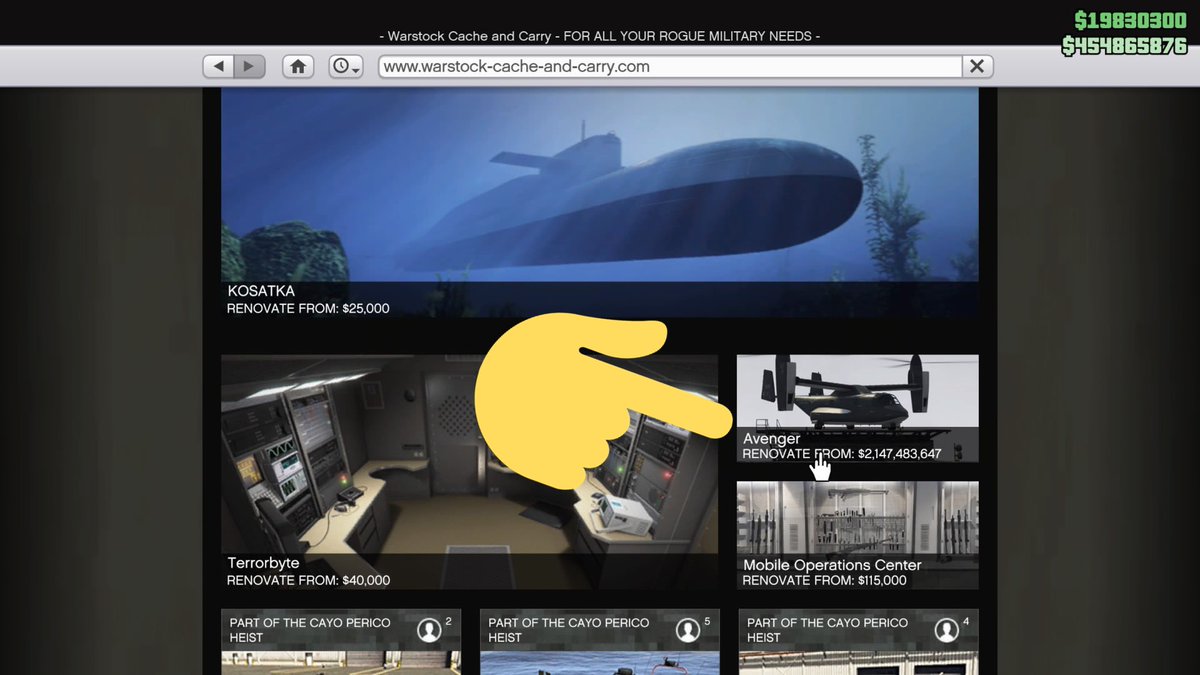This screenshot has height=675, width=1200.
Task: Select the Terrorbyte title text
Action: tap(263, 563)
